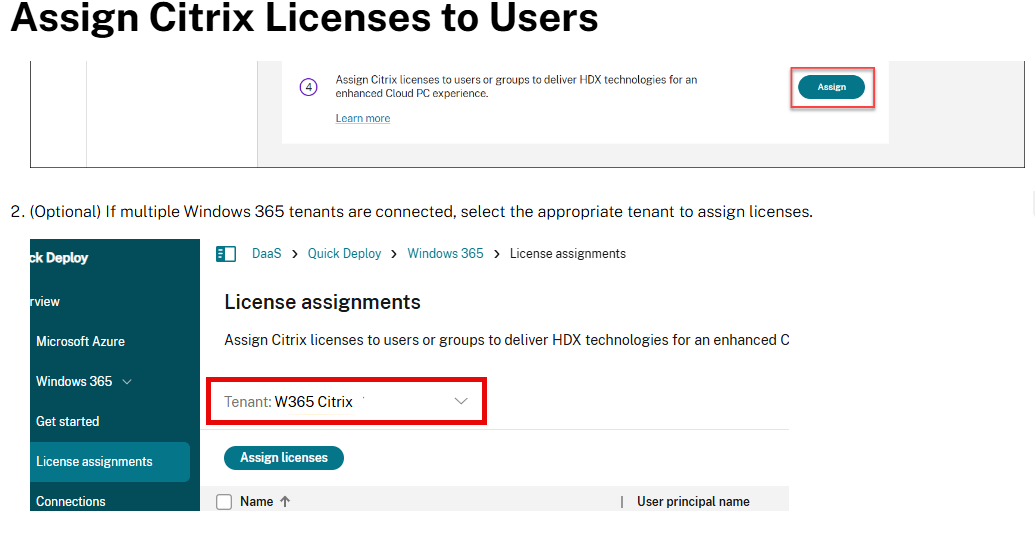Image resolution: width=1035 pixels, height=533 pixels.
Task: Go to Windows 365 breadcrumb
Action: 445,254
